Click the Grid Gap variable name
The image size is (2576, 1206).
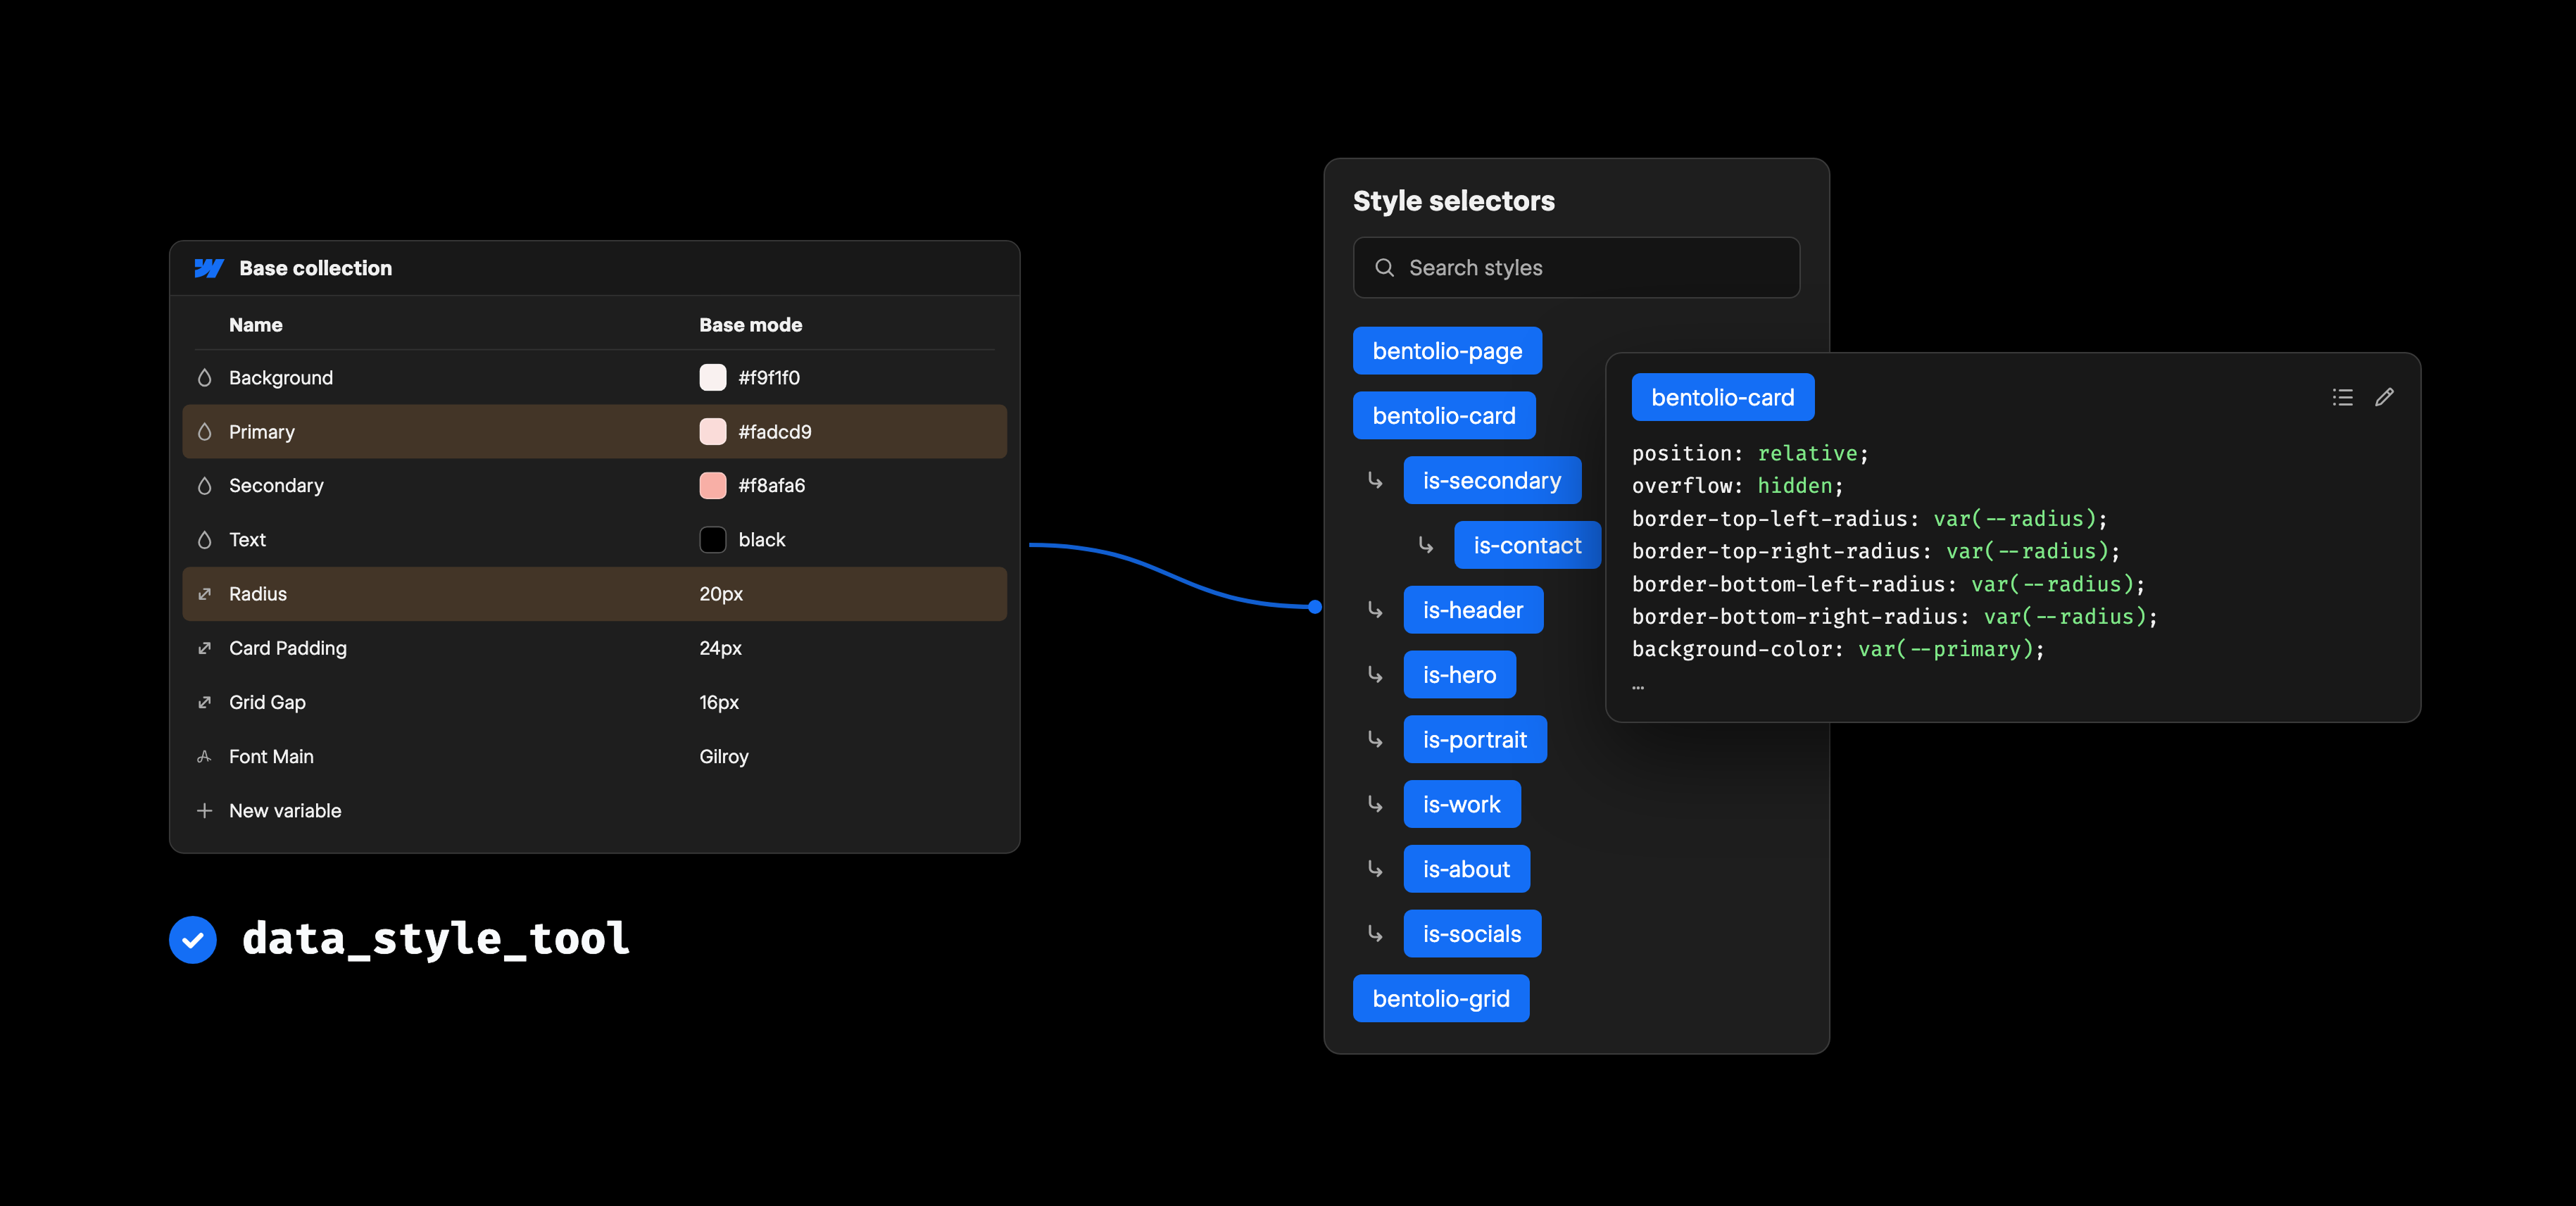(x=267, y=702)
